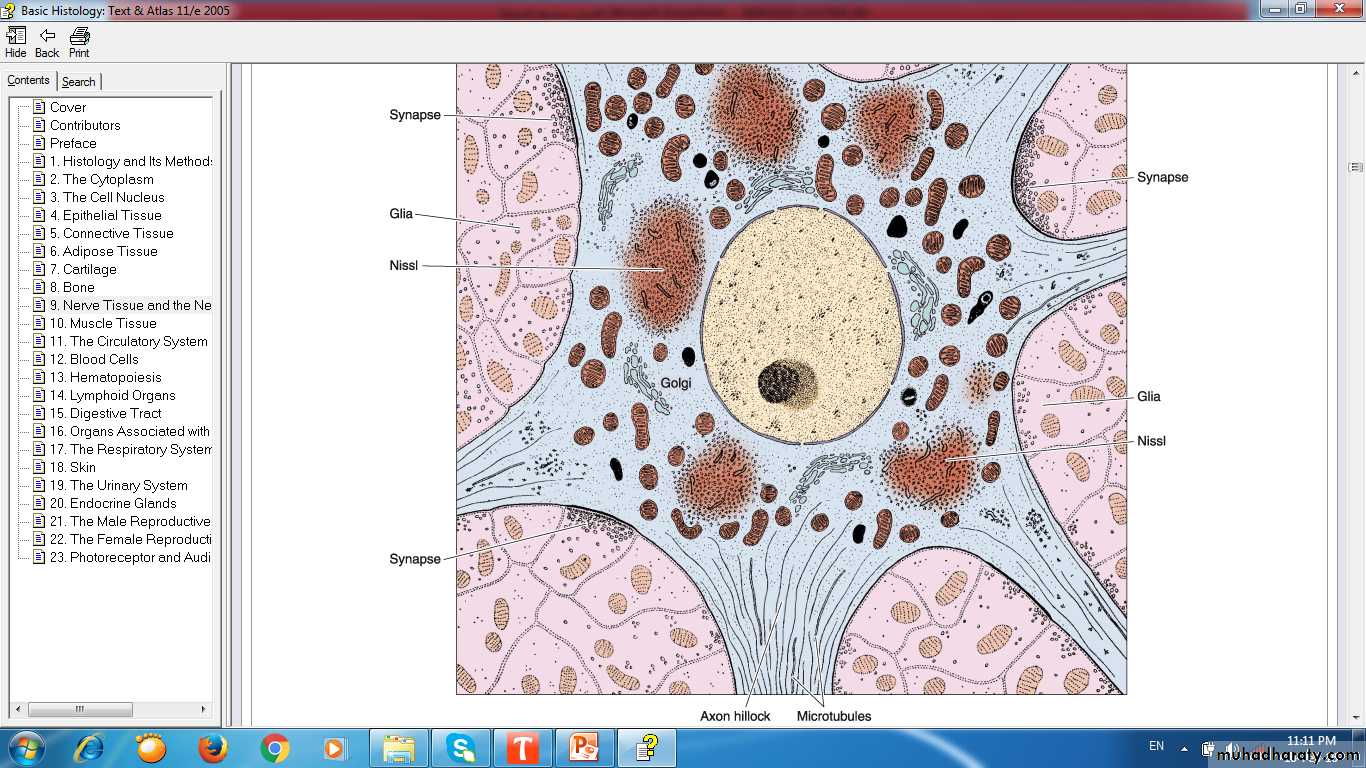The width and height of the screenshot is (1366, 768).
Task: Click page icon beside 7. Cartilage
Action: point(39,269)
